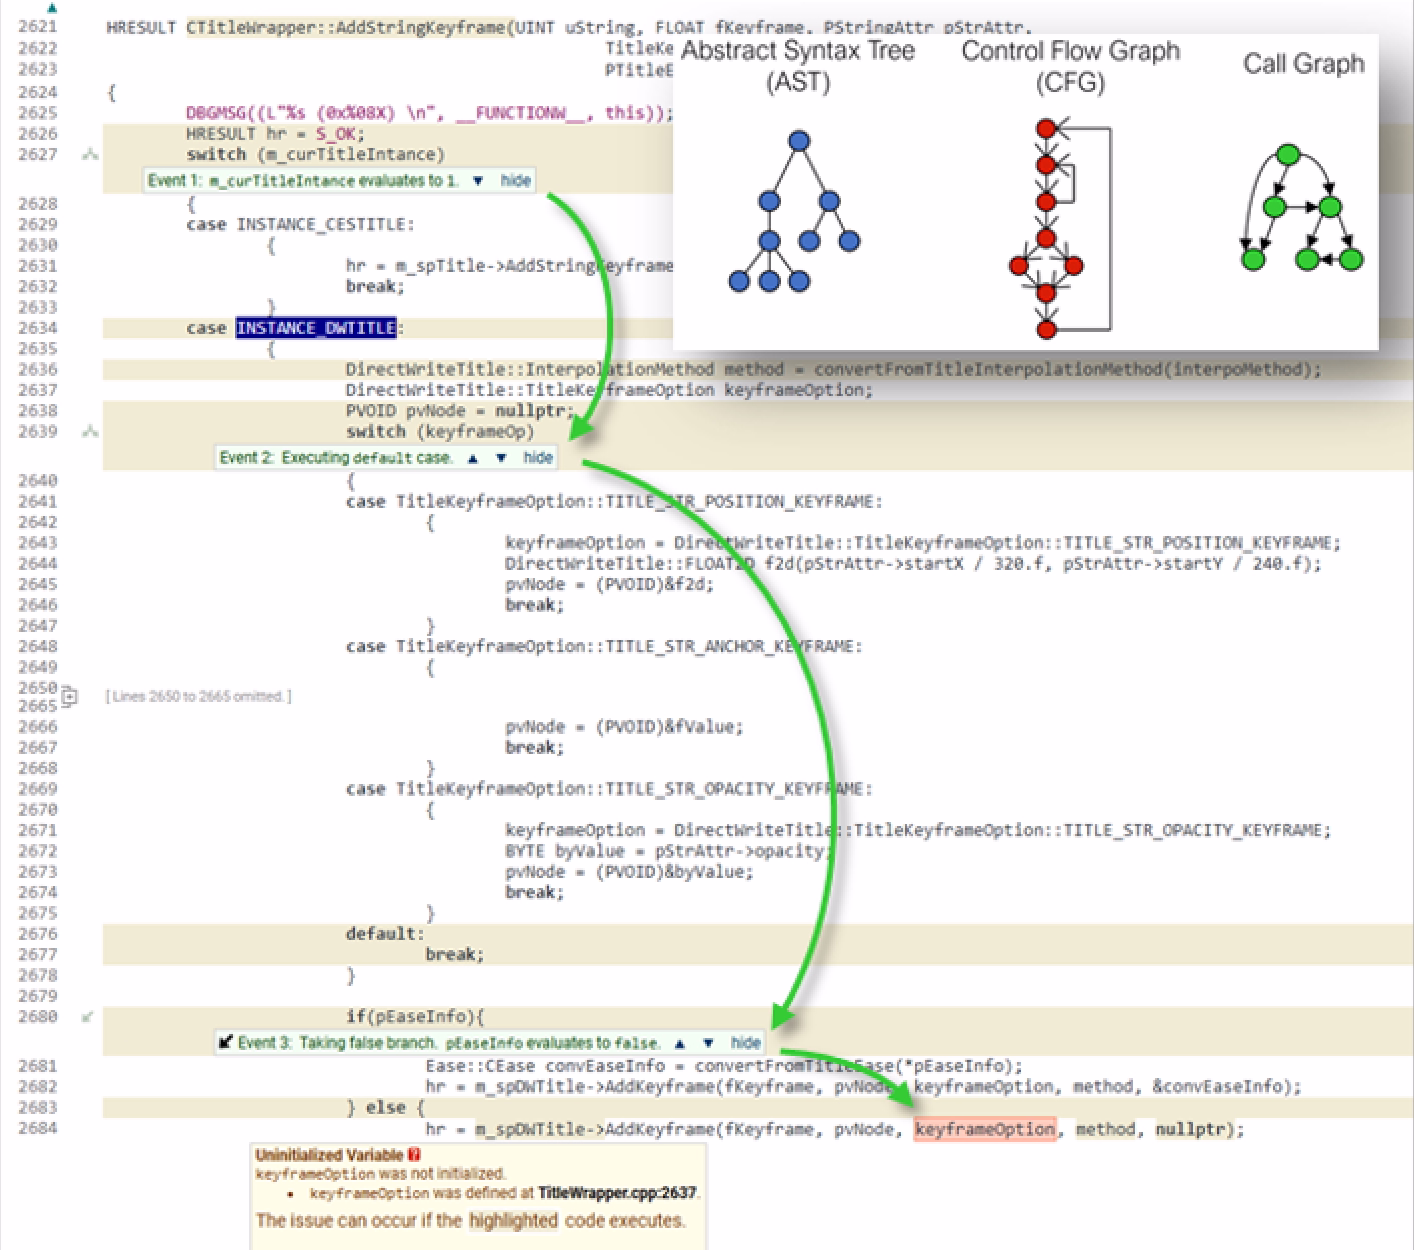
Task: Click the CTitleWrapper::AddStringKeyframe function name
Action: point(345,28)
